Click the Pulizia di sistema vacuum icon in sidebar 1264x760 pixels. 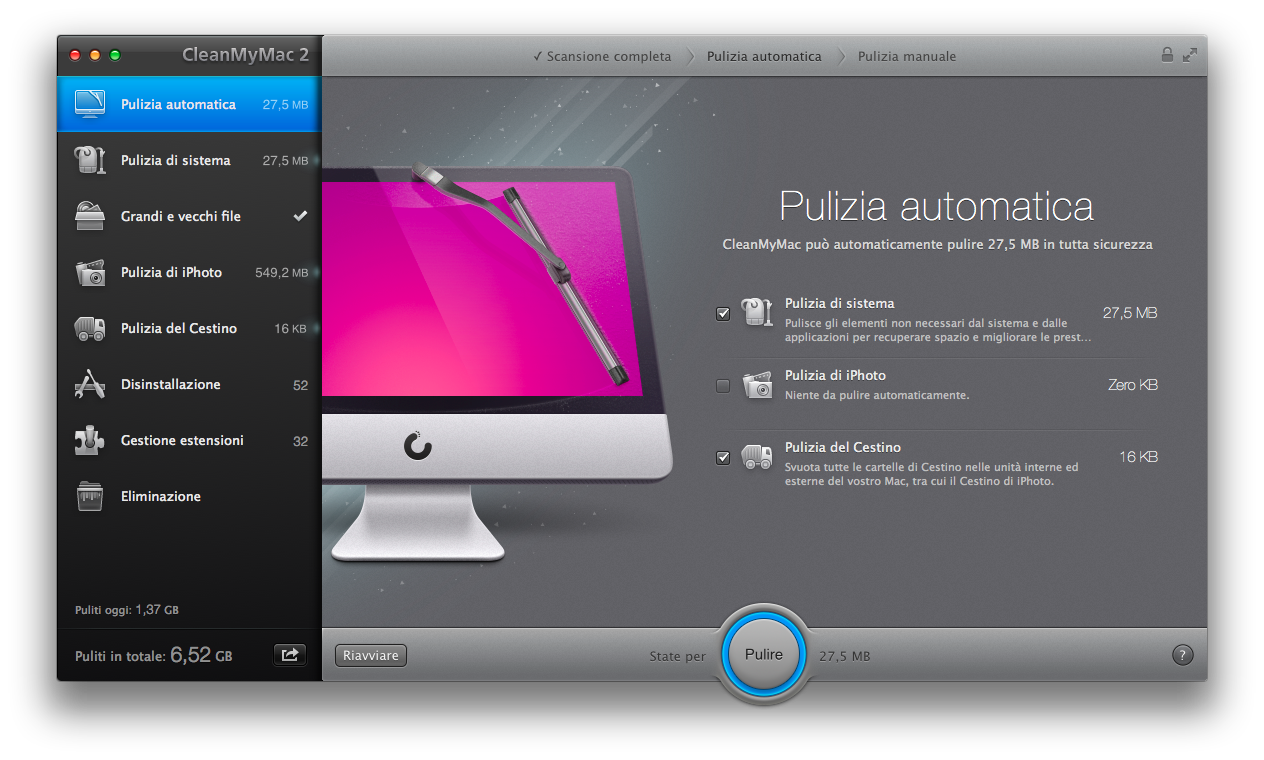(x=90, y=160)
